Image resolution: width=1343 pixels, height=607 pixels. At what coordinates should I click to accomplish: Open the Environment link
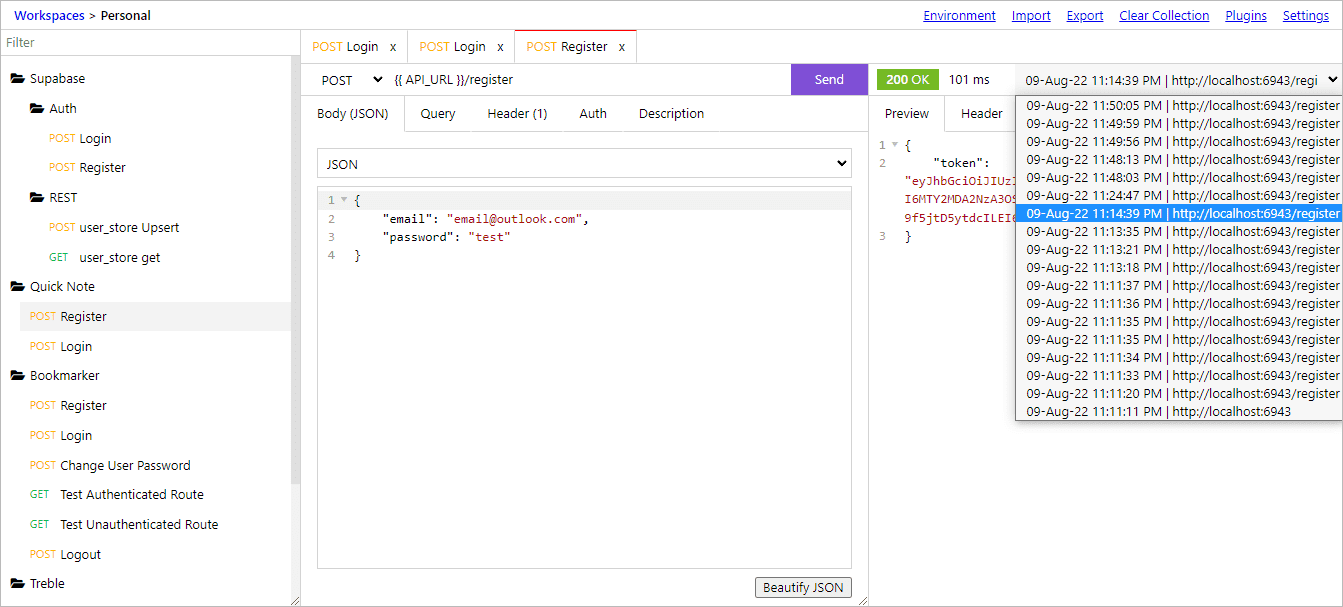pyautogui.click(x=959, y=16)
